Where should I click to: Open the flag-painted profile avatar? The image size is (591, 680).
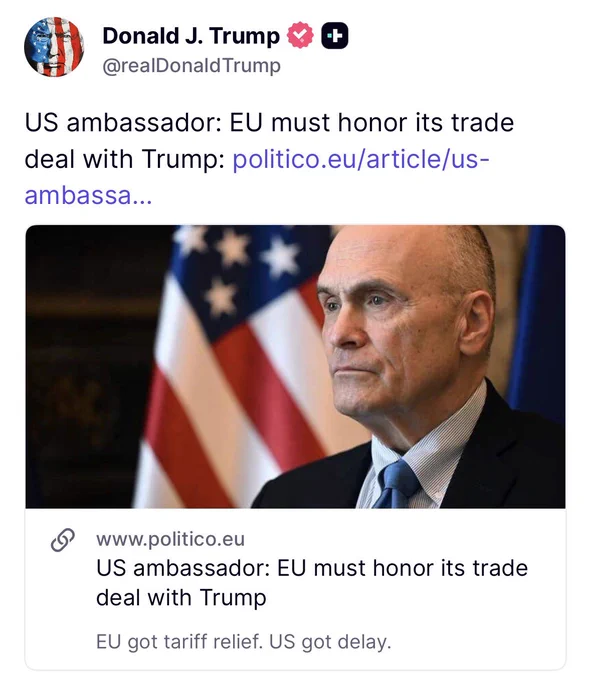[x=54, y=47]
